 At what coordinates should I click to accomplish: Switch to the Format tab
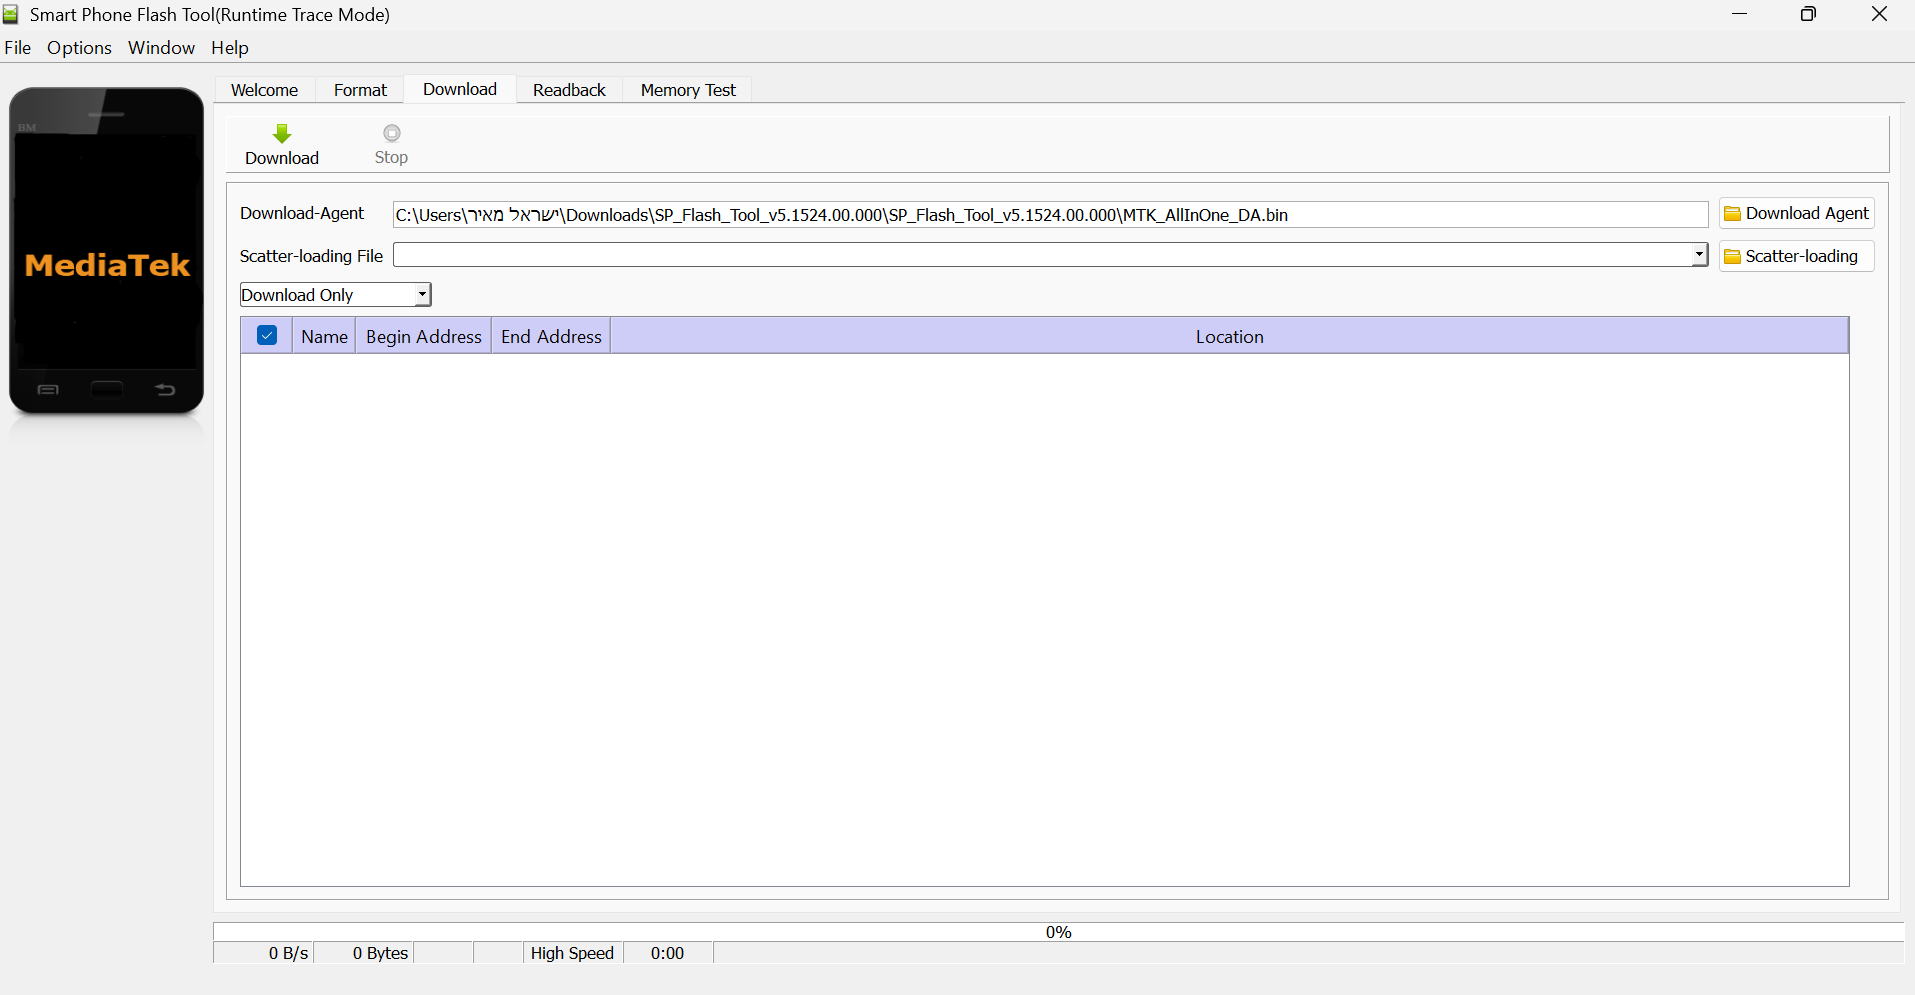(360, 90)
